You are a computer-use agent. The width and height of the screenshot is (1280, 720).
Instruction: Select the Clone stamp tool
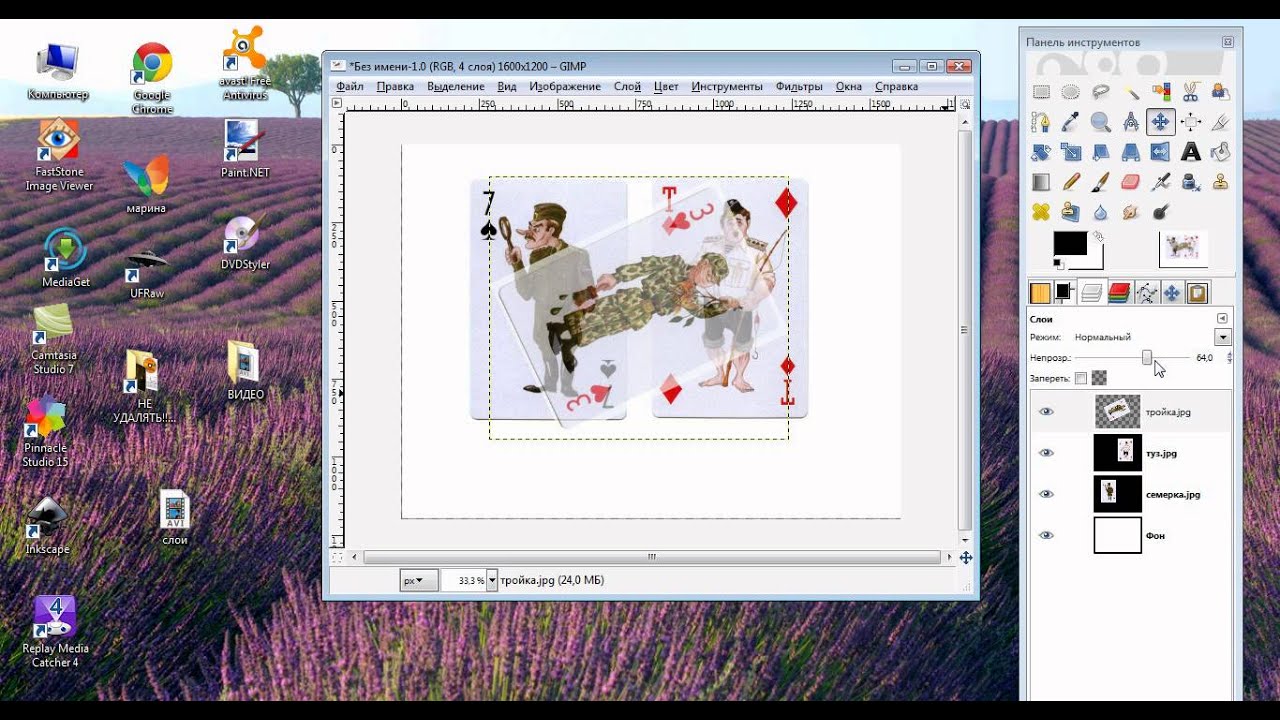click(x=1220, y=182)
